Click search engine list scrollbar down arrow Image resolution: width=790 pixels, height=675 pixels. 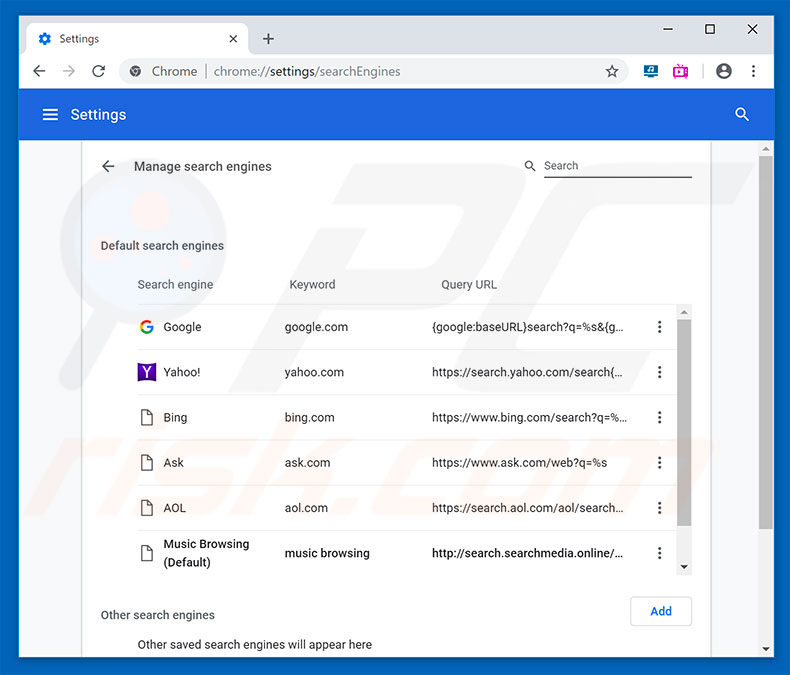tap(684, 567)
